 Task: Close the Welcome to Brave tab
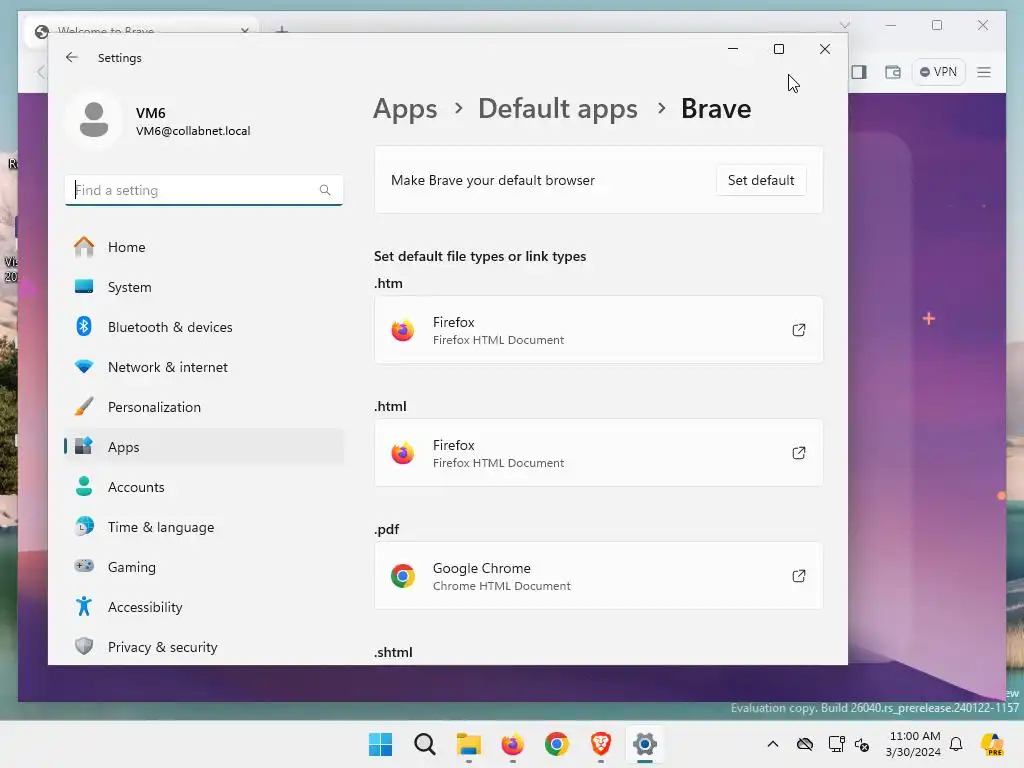click(244, 30)
